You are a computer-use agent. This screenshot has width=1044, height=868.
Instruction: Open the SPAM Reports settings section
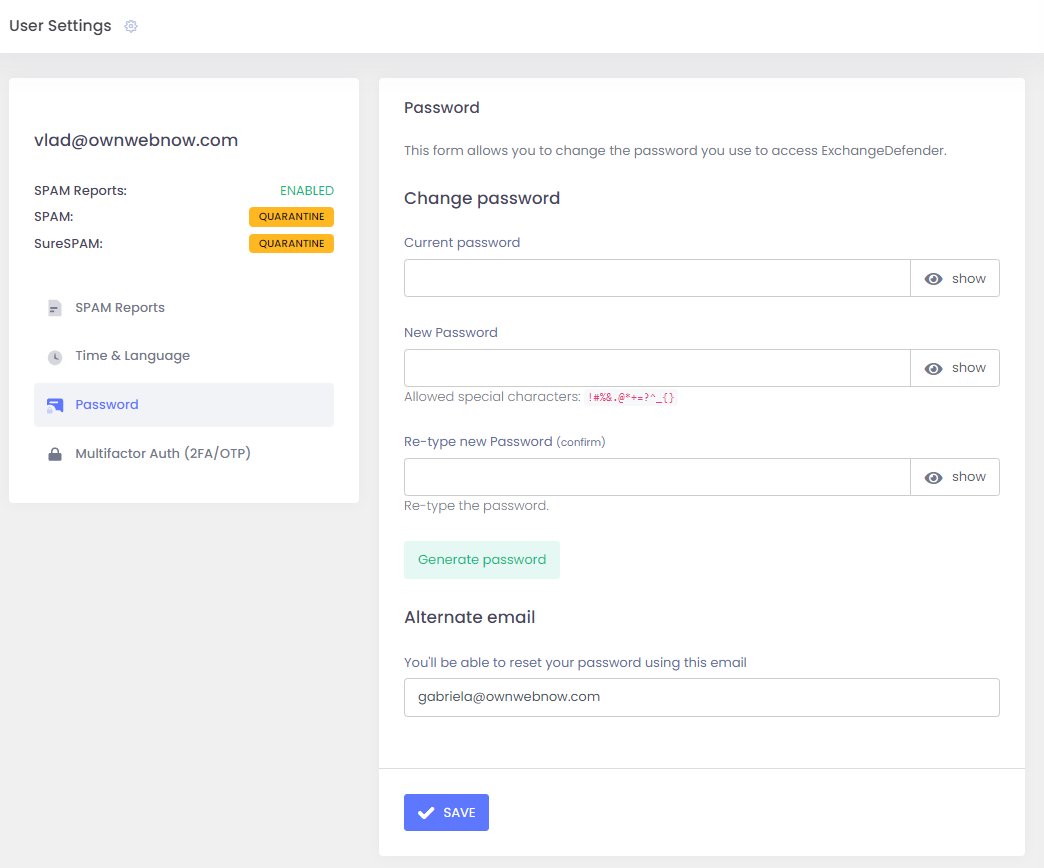click(120, 308)
